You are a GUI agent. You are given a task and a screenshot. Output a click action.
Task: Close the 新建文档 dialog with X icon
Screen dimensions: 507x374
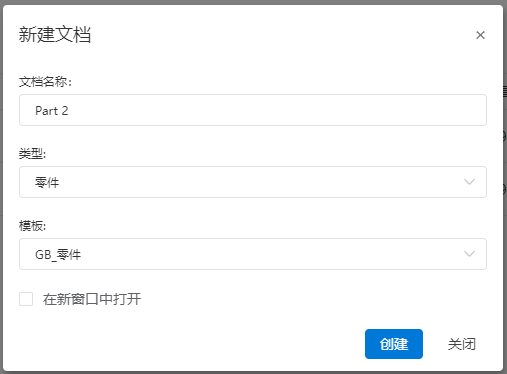coord(480,35)
